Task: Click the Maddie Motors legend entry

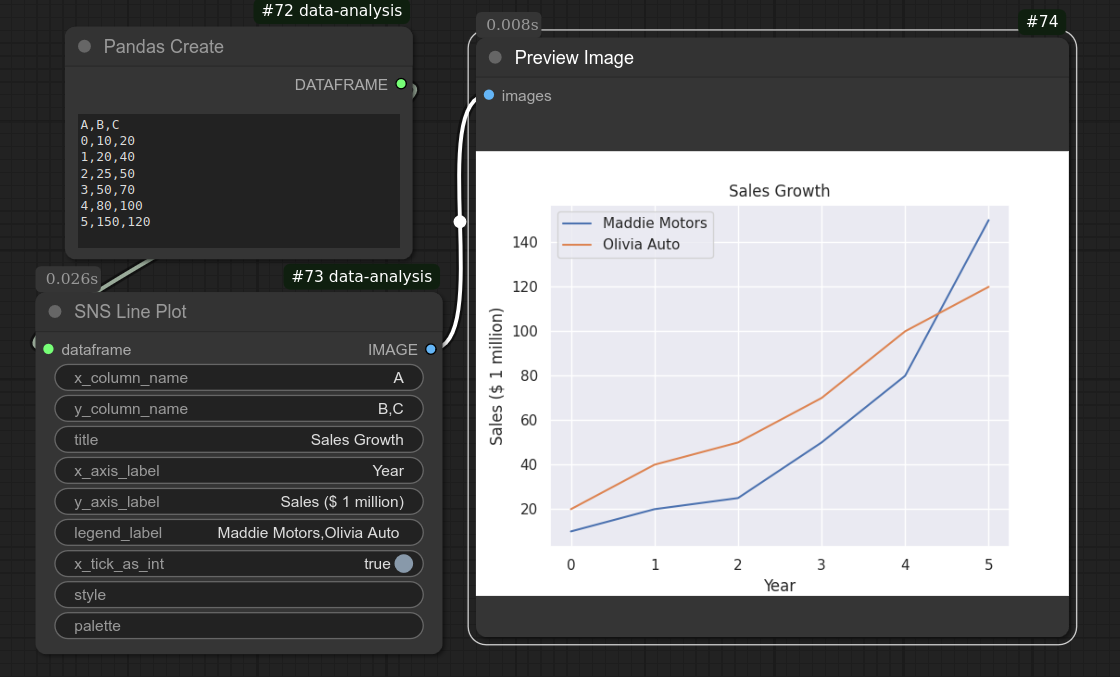Action: [634, 223]
